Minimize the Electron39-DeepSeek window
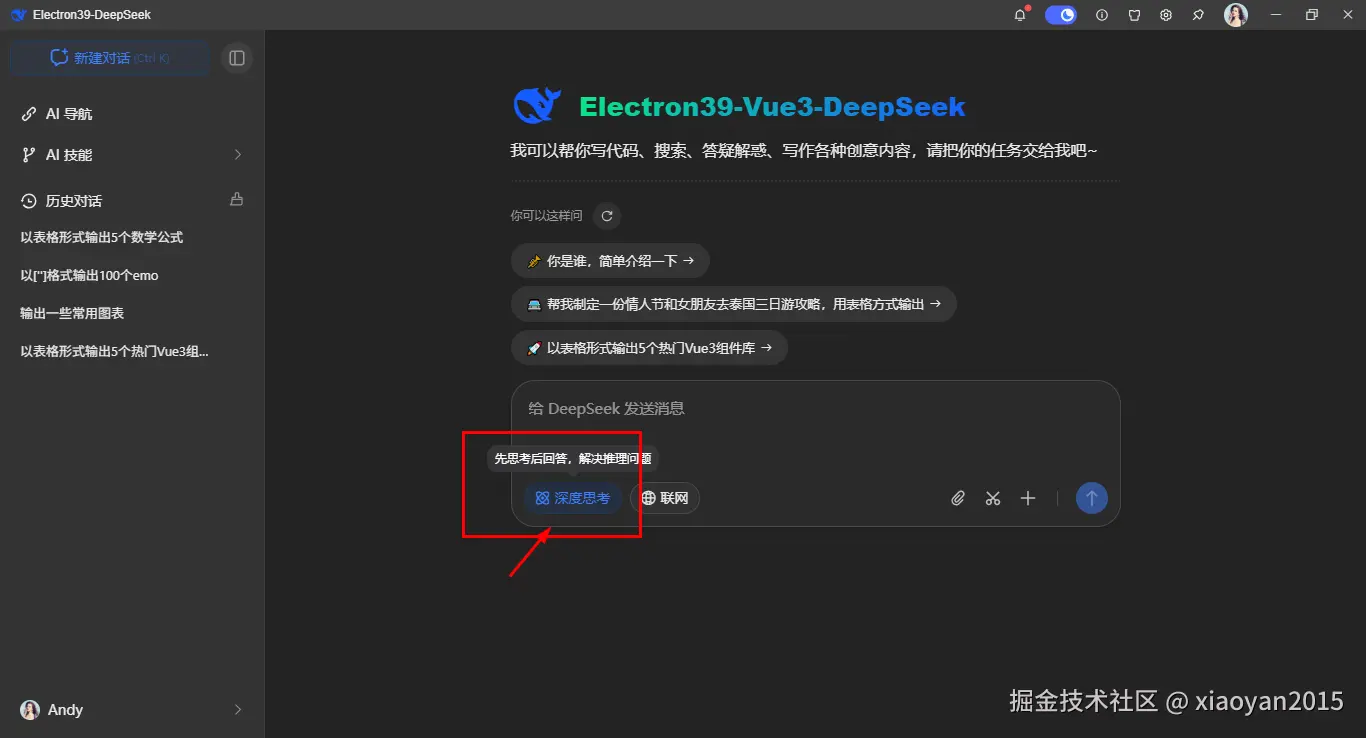Screen dimensions: 1366x738 [1275, 15]
